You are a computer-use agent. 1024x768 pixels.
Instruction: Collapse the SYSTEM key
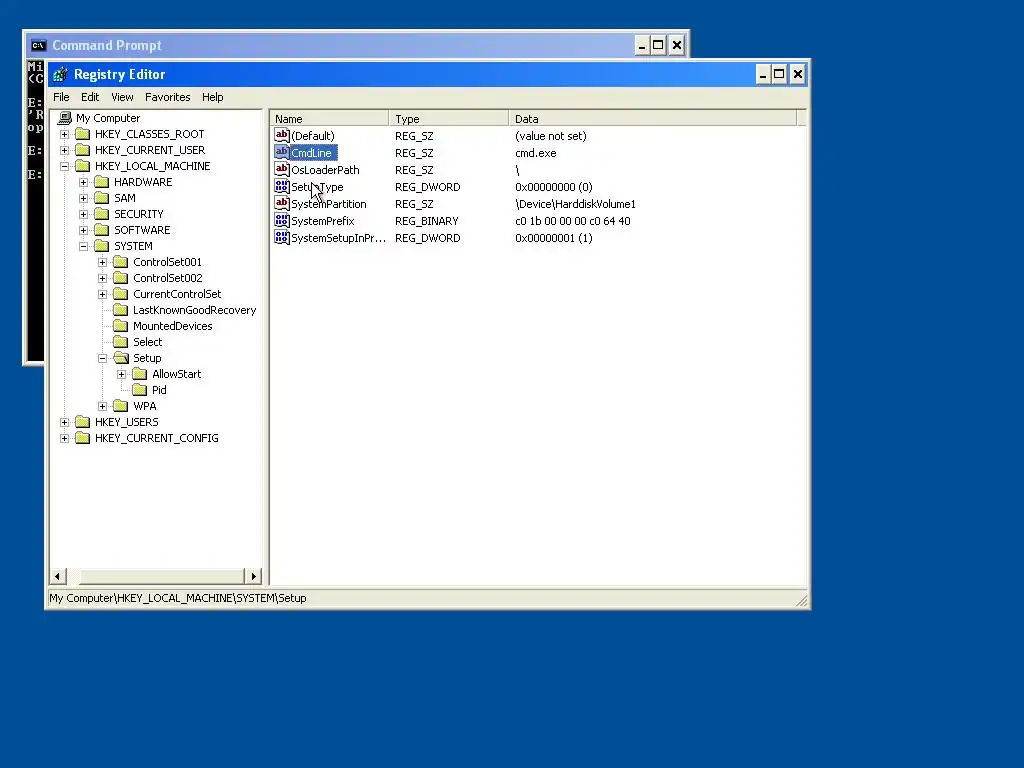click(83, 246)
